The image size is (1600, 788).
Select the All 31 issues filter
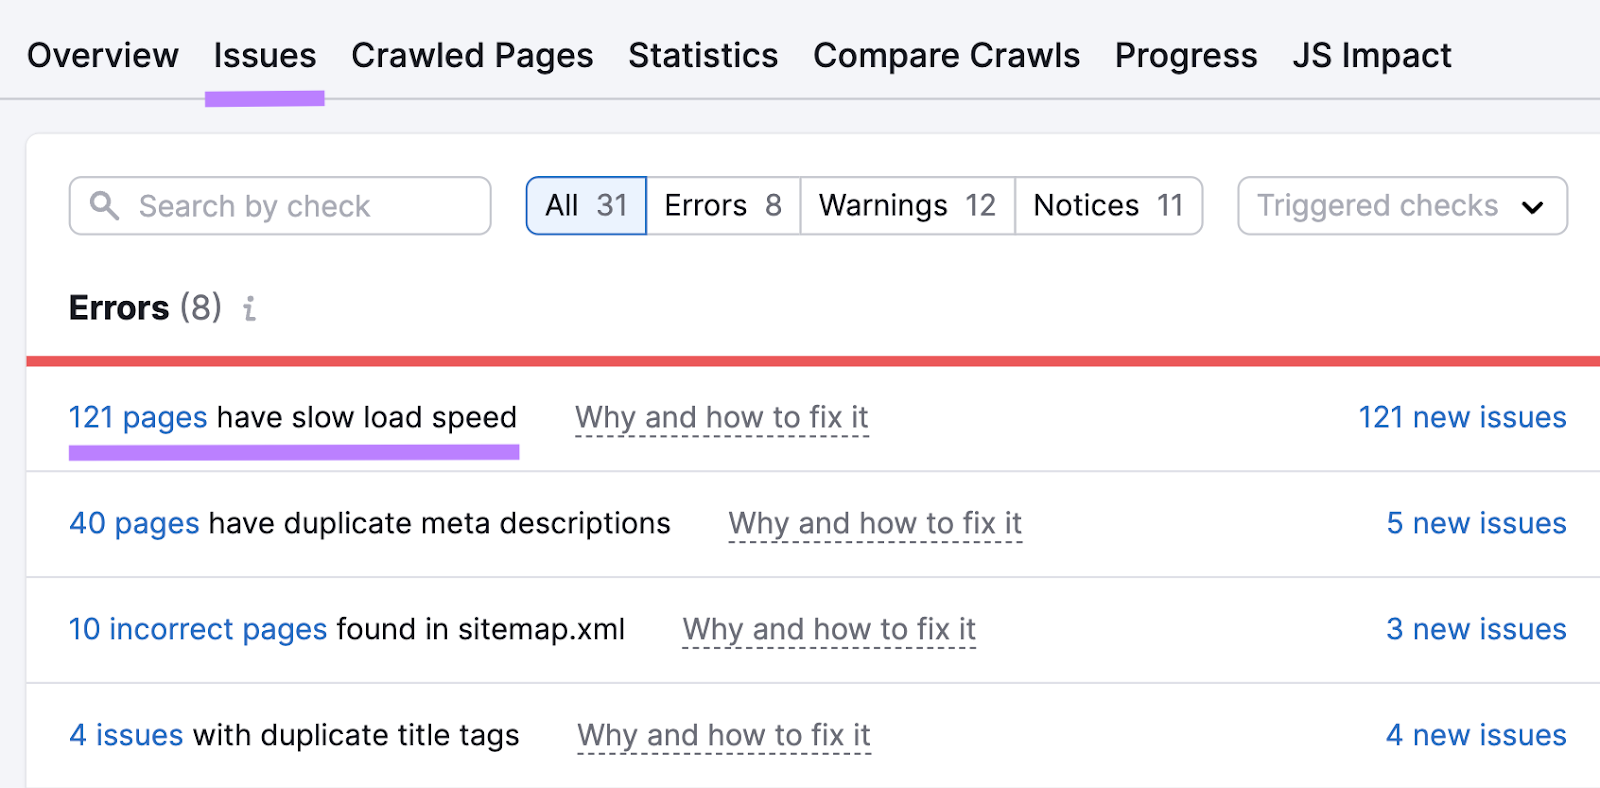click(x=585, y=205)
